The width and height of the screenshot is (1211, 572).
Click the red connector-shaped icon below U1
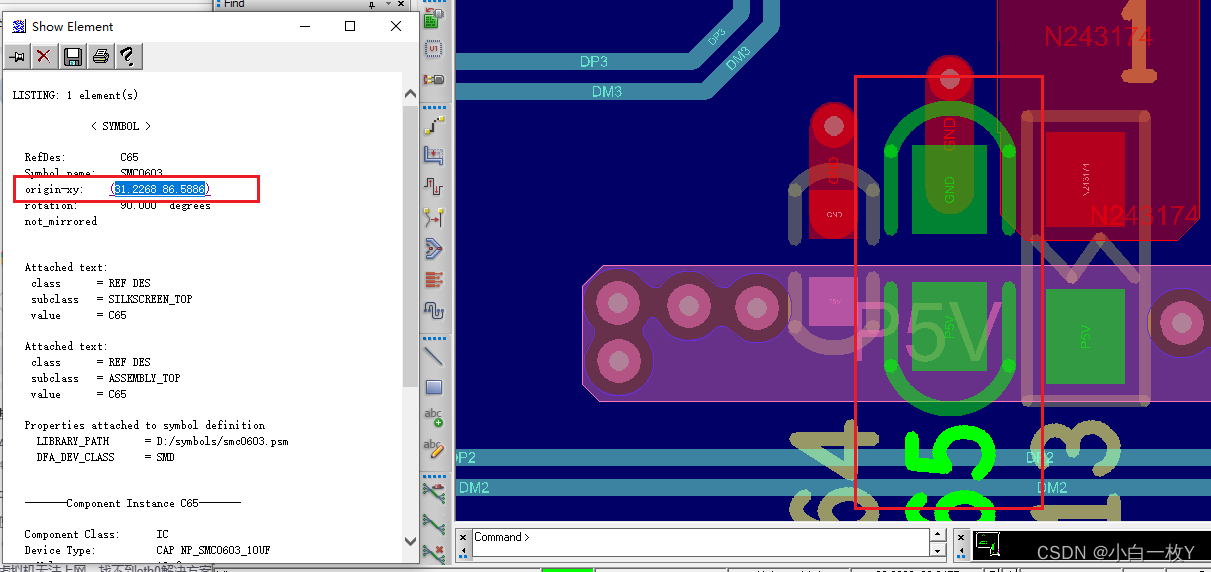[x=434, y=79]
